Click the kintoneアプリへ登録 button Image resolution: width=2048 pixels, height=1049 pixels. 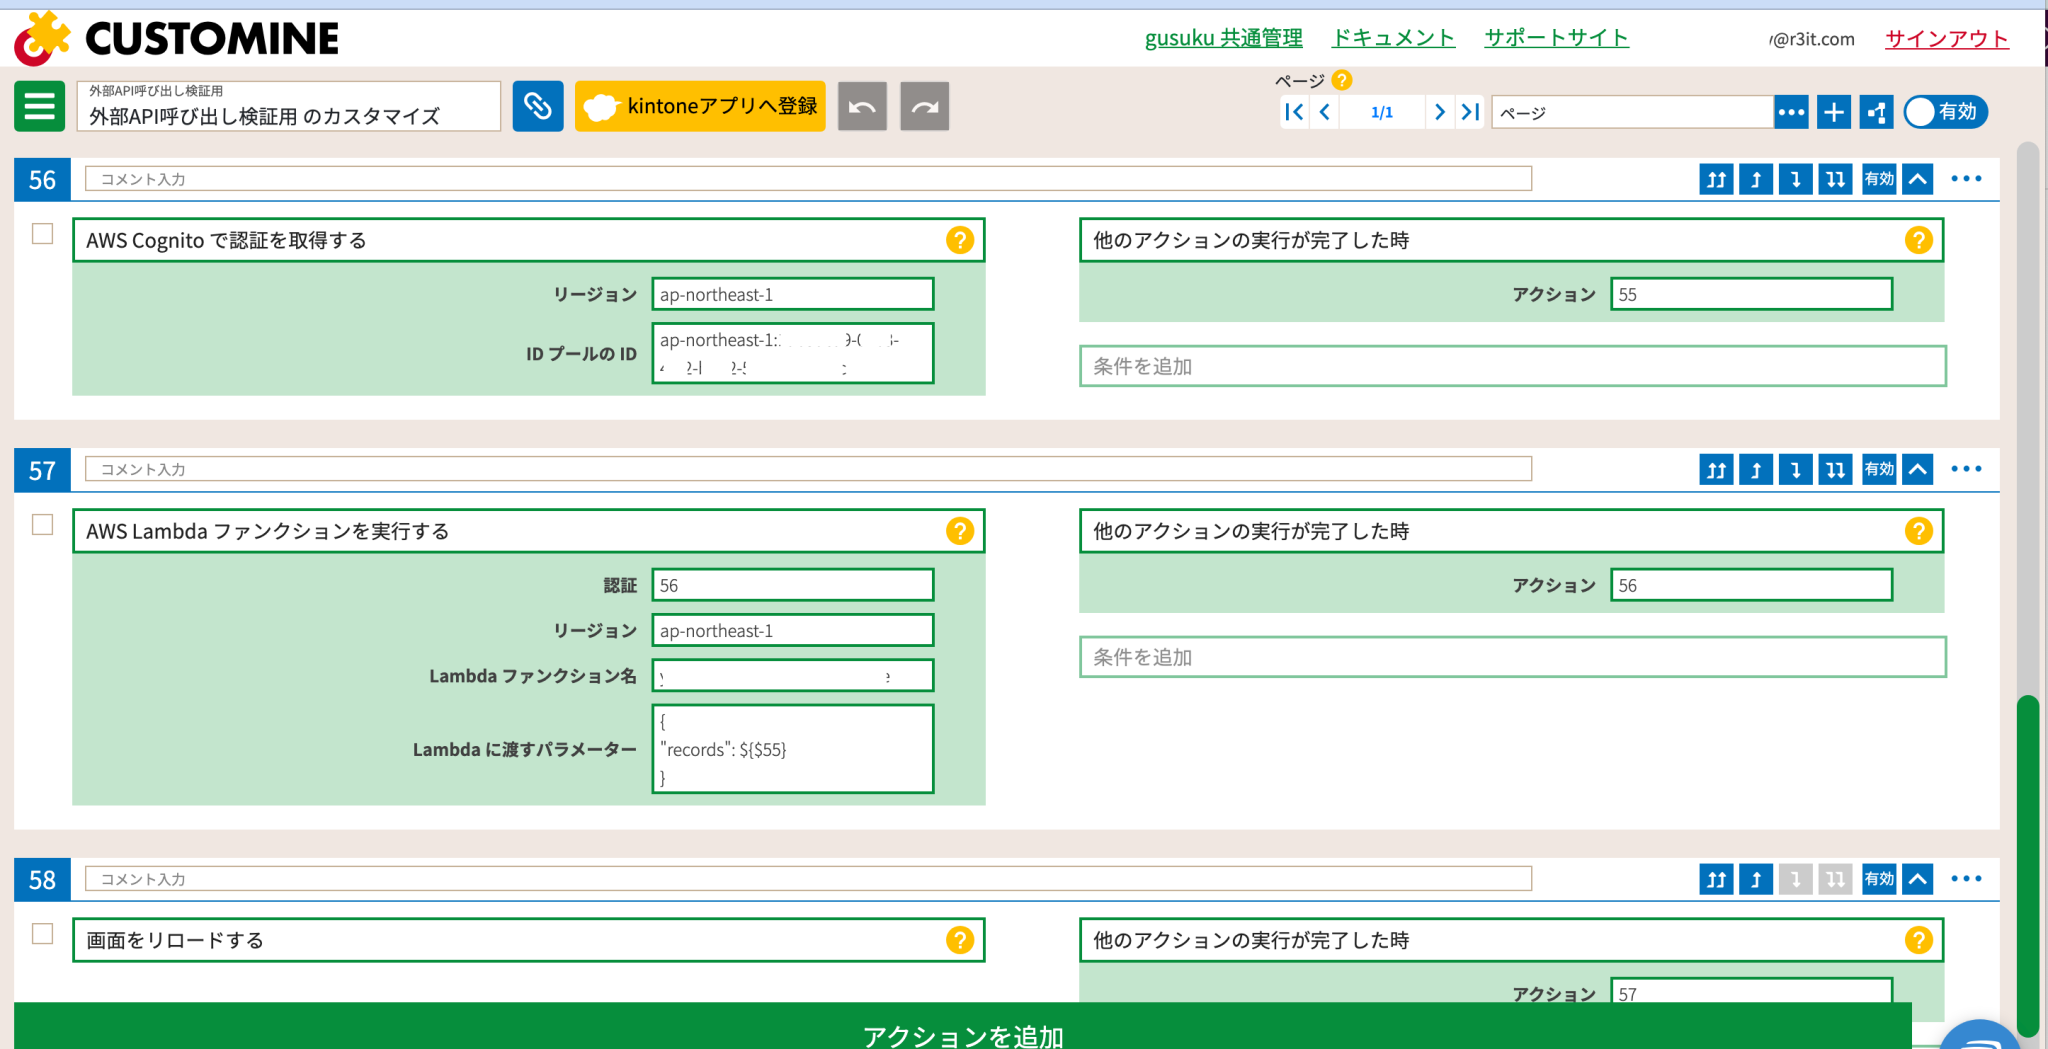(699, 105)
